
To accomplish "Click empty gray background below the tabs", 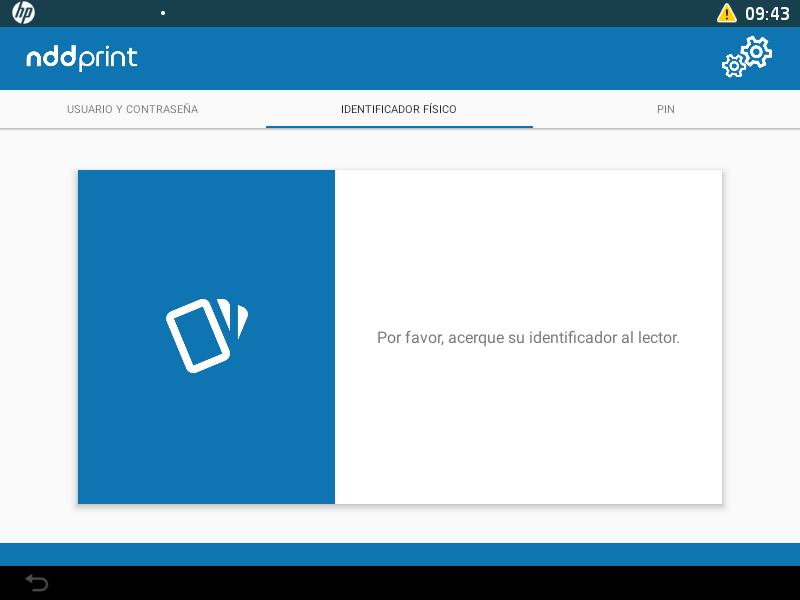I will pyautogui.click(x=400, y=148).
